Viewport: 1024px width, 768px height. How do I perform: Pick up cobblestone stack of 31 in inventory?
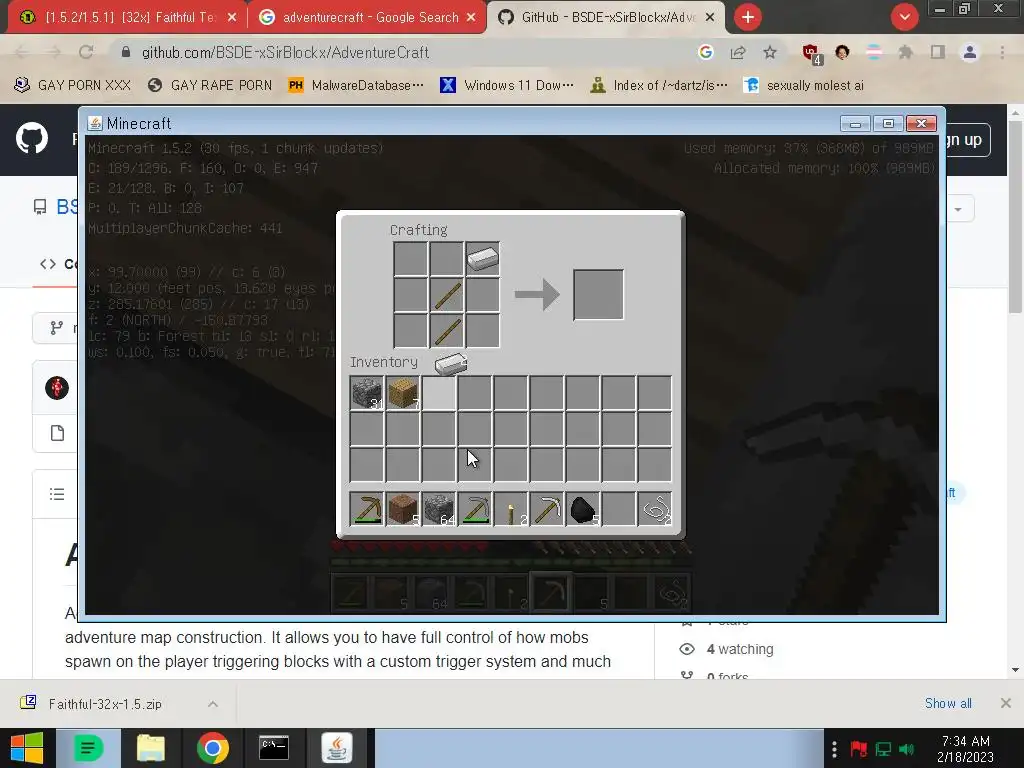[x=366, y=393]
